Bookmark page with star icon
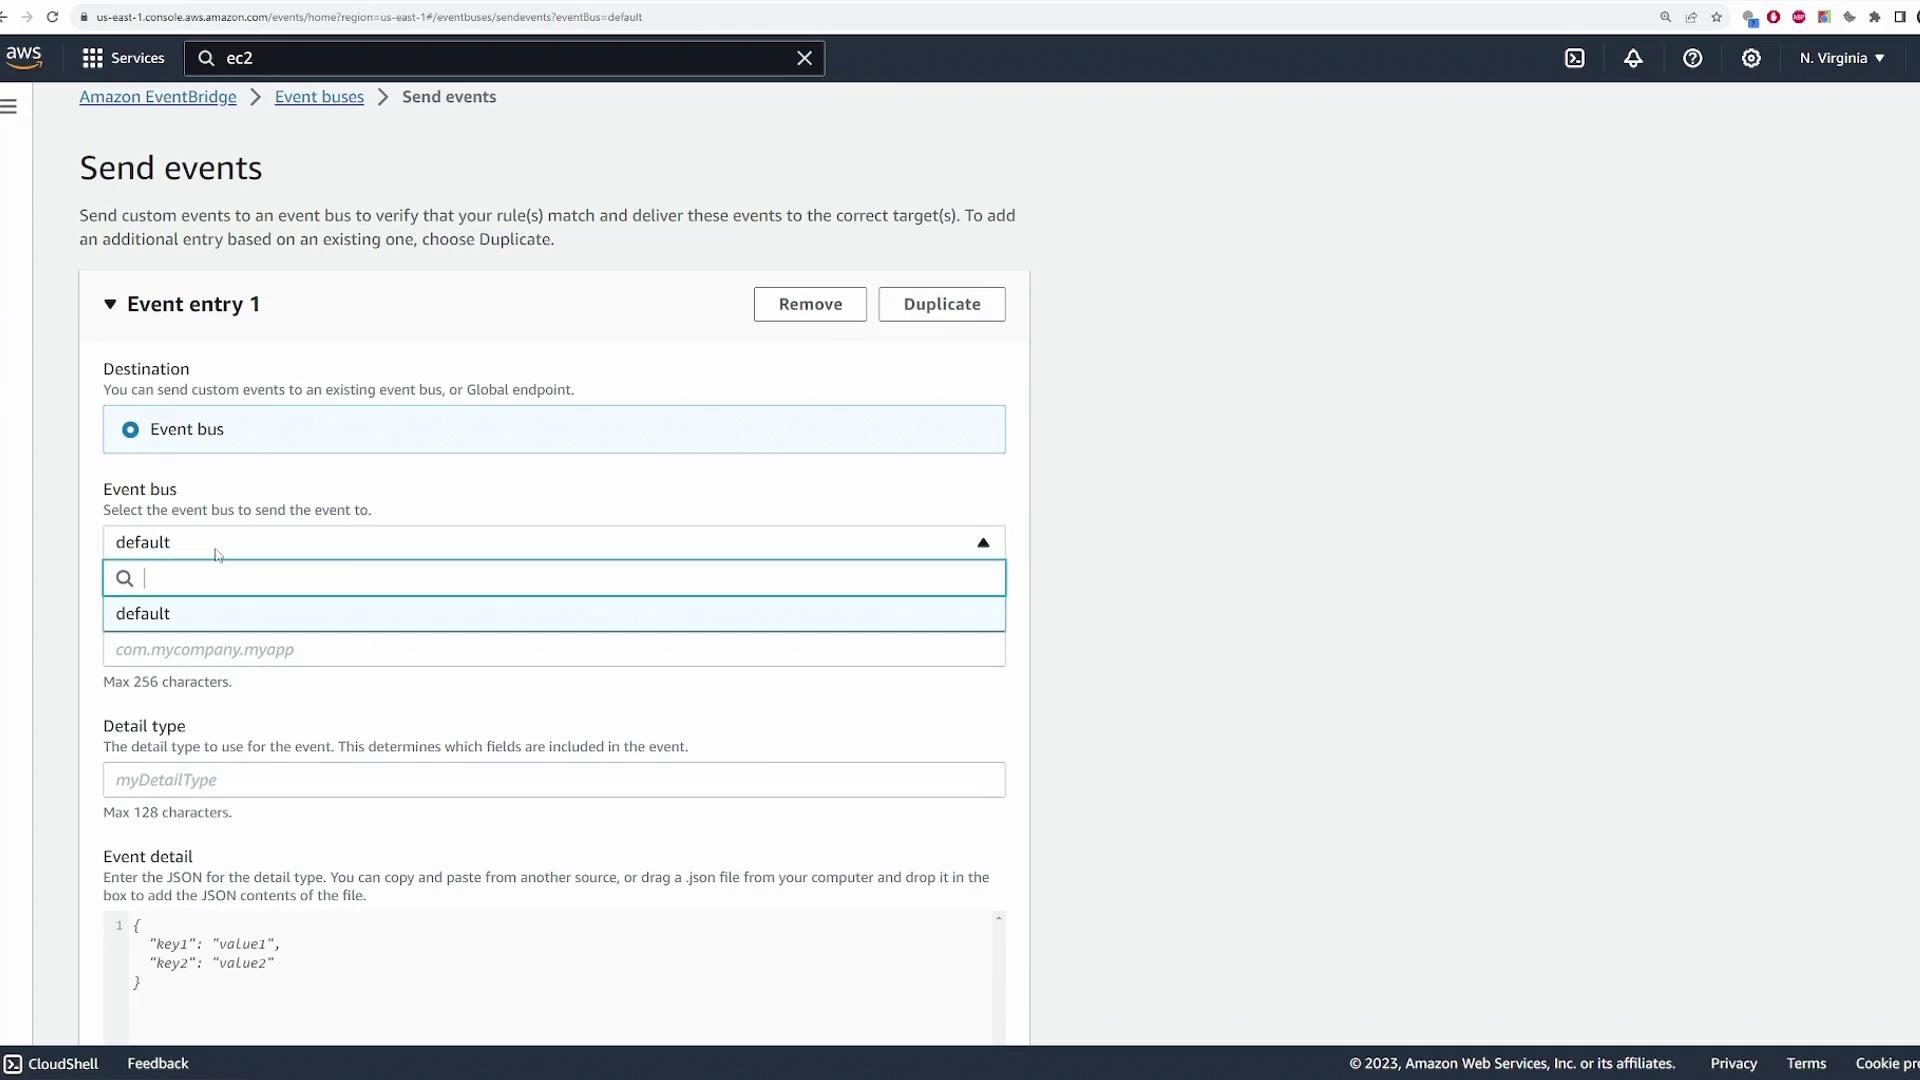The image size is (1920, 1080). coord(1717,17)
